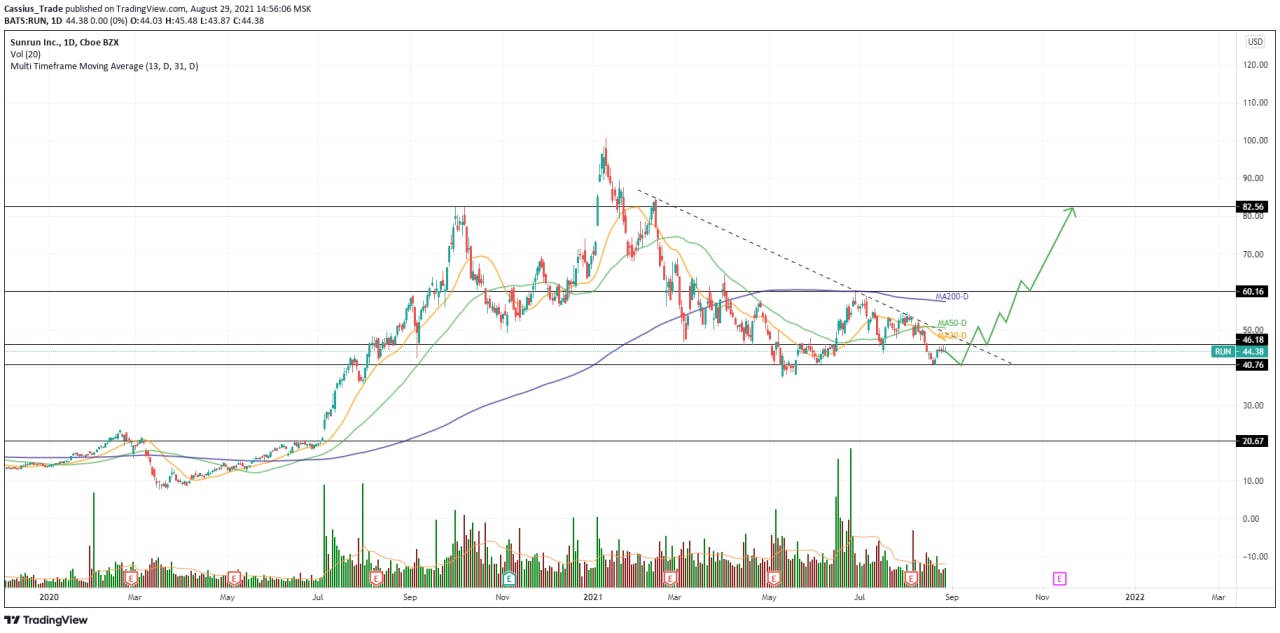The width and height of the screenshot is (1280, 633).
Task: Click the Cassius_Trade author name
Action: [34, 8]
